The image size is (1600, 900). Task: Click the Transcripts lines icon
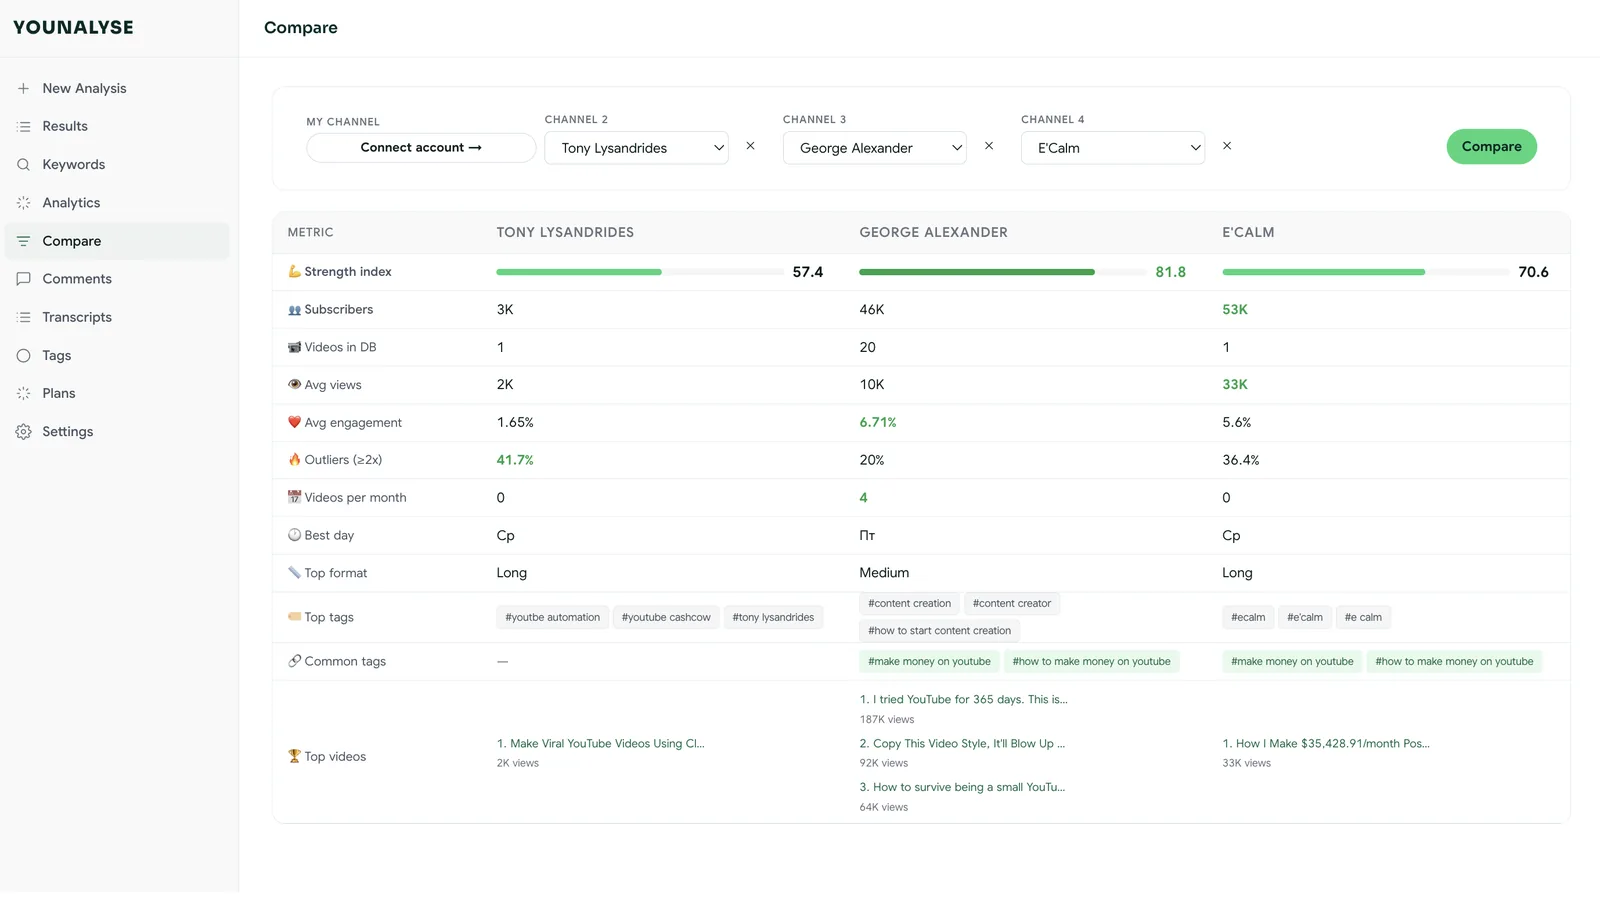[x=23, y=317]
